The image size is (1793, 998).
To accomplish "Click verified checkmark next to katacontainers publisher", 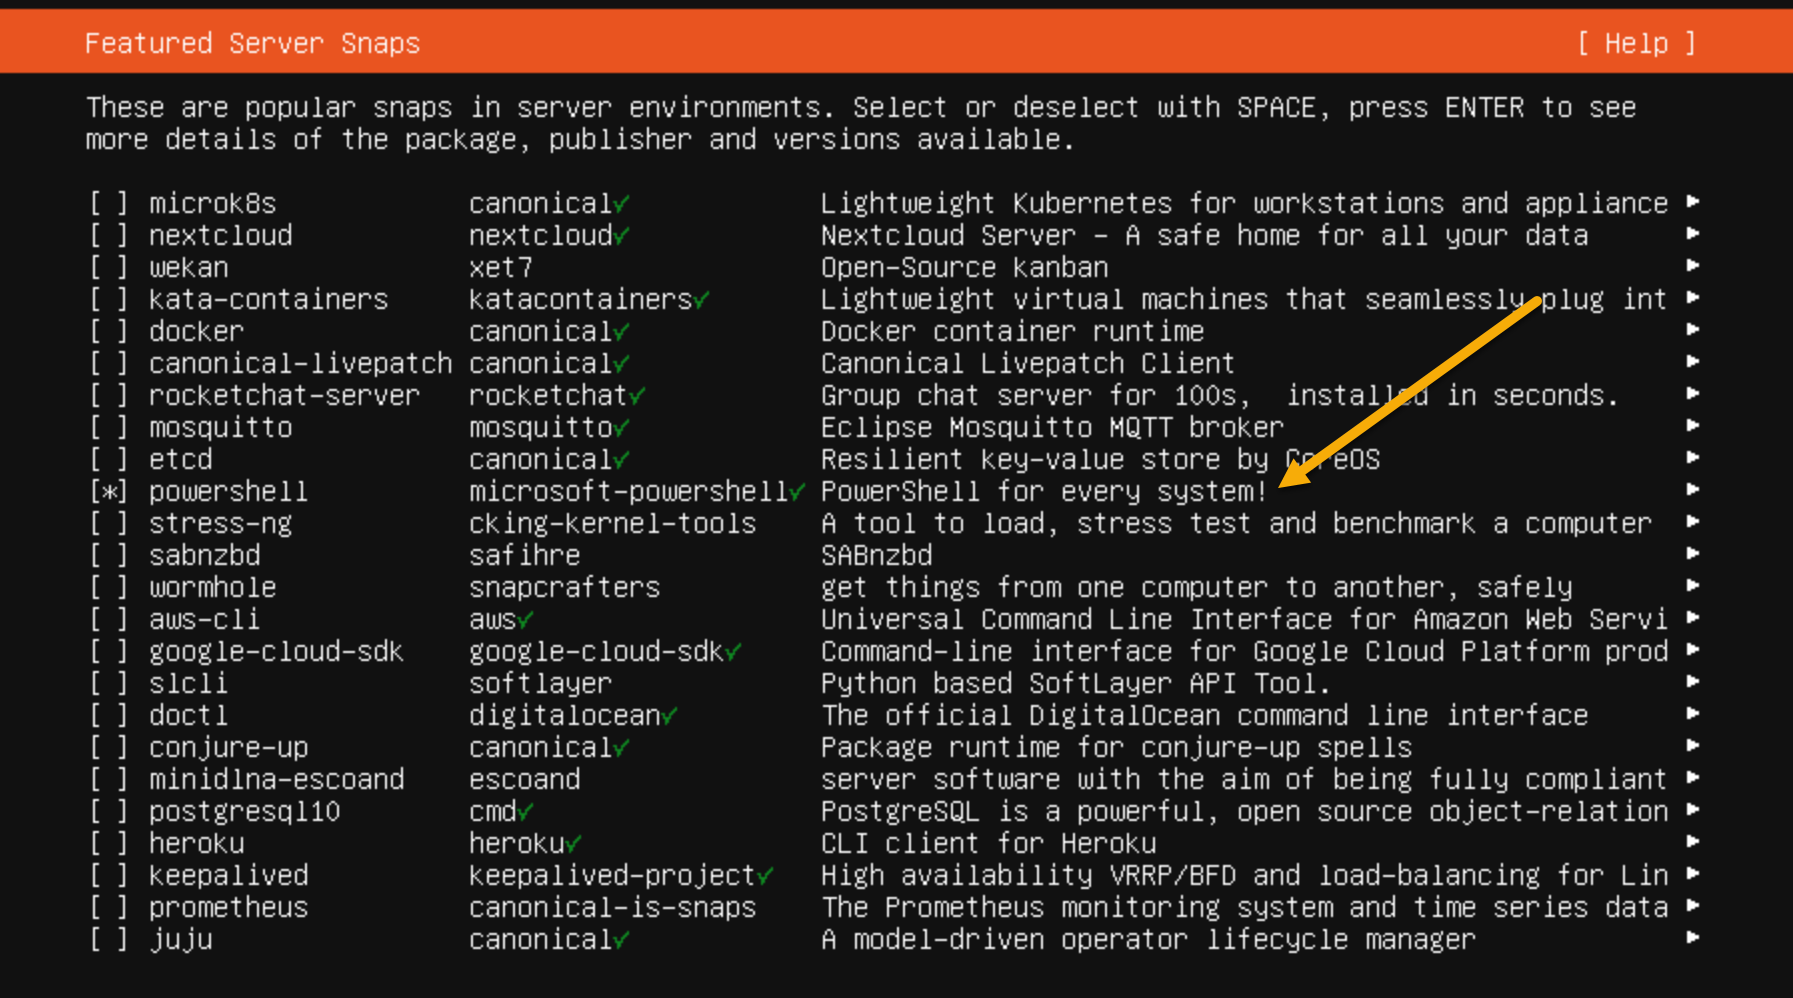I will coord(701,301).
